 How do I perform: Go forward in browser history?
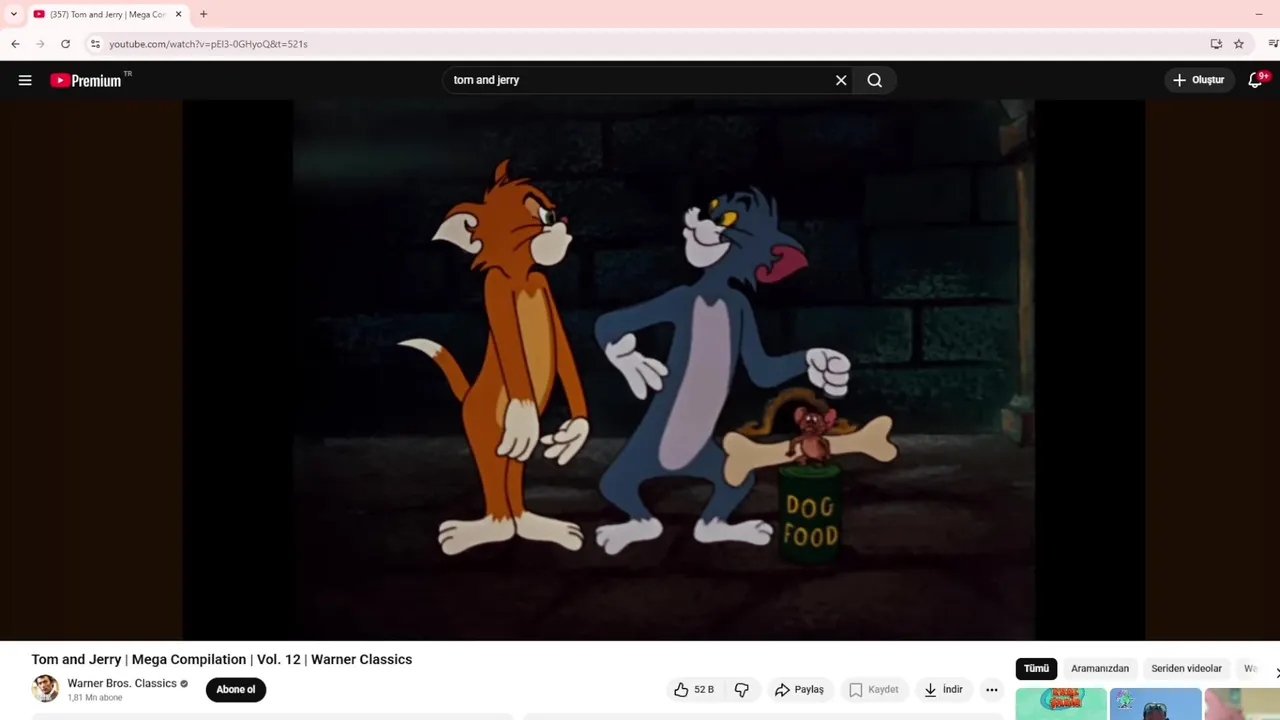coord(40,44)
